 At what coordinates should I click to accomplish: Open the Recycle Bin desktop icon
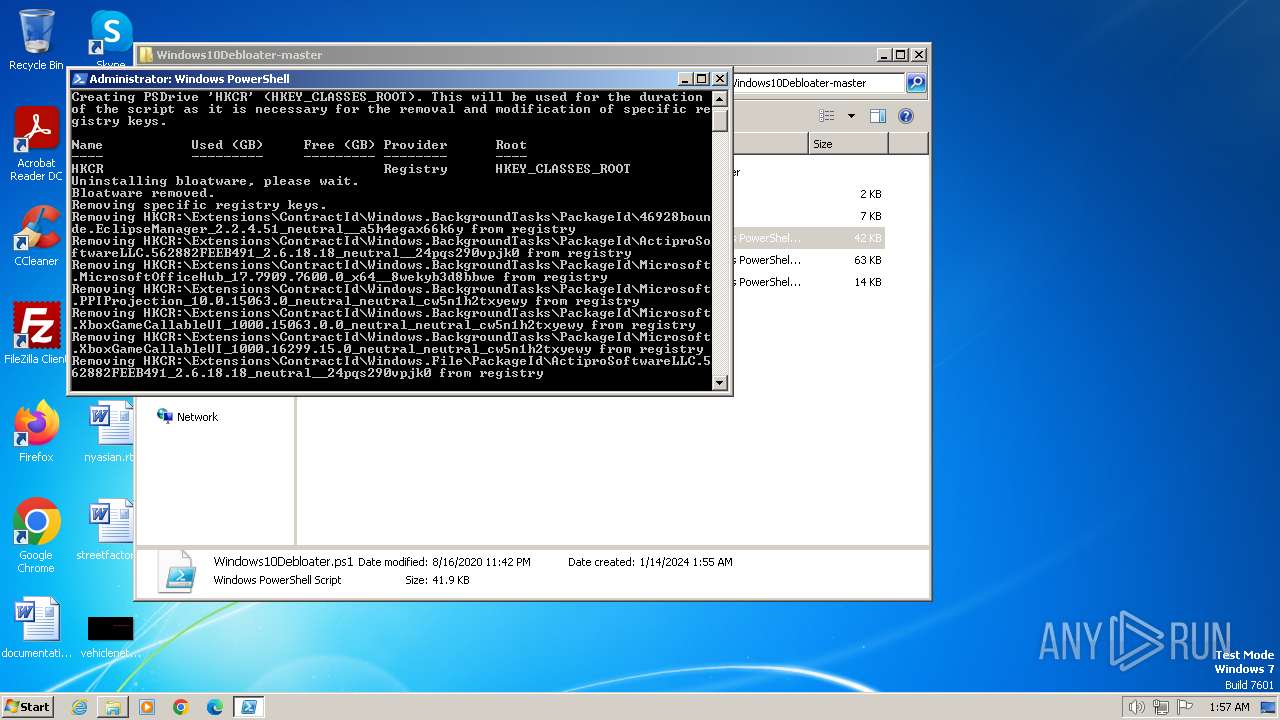tap(36, 39)
